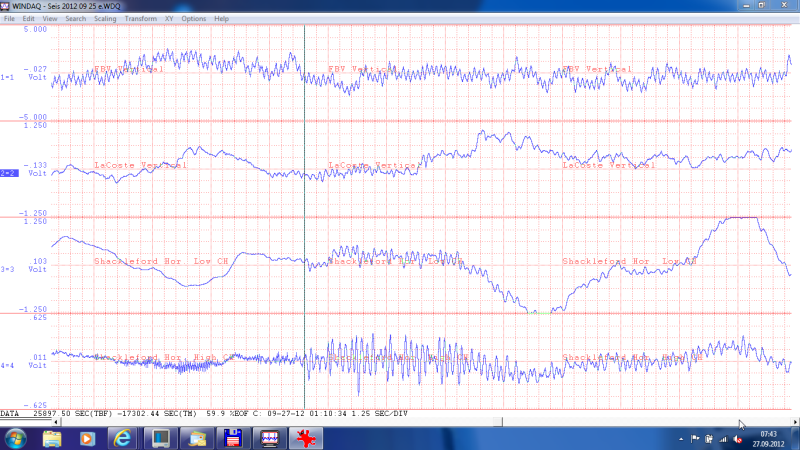Open Windows Explorer from taskbar
The width and height of the screenshot is (800, 450).
point(52,439)
